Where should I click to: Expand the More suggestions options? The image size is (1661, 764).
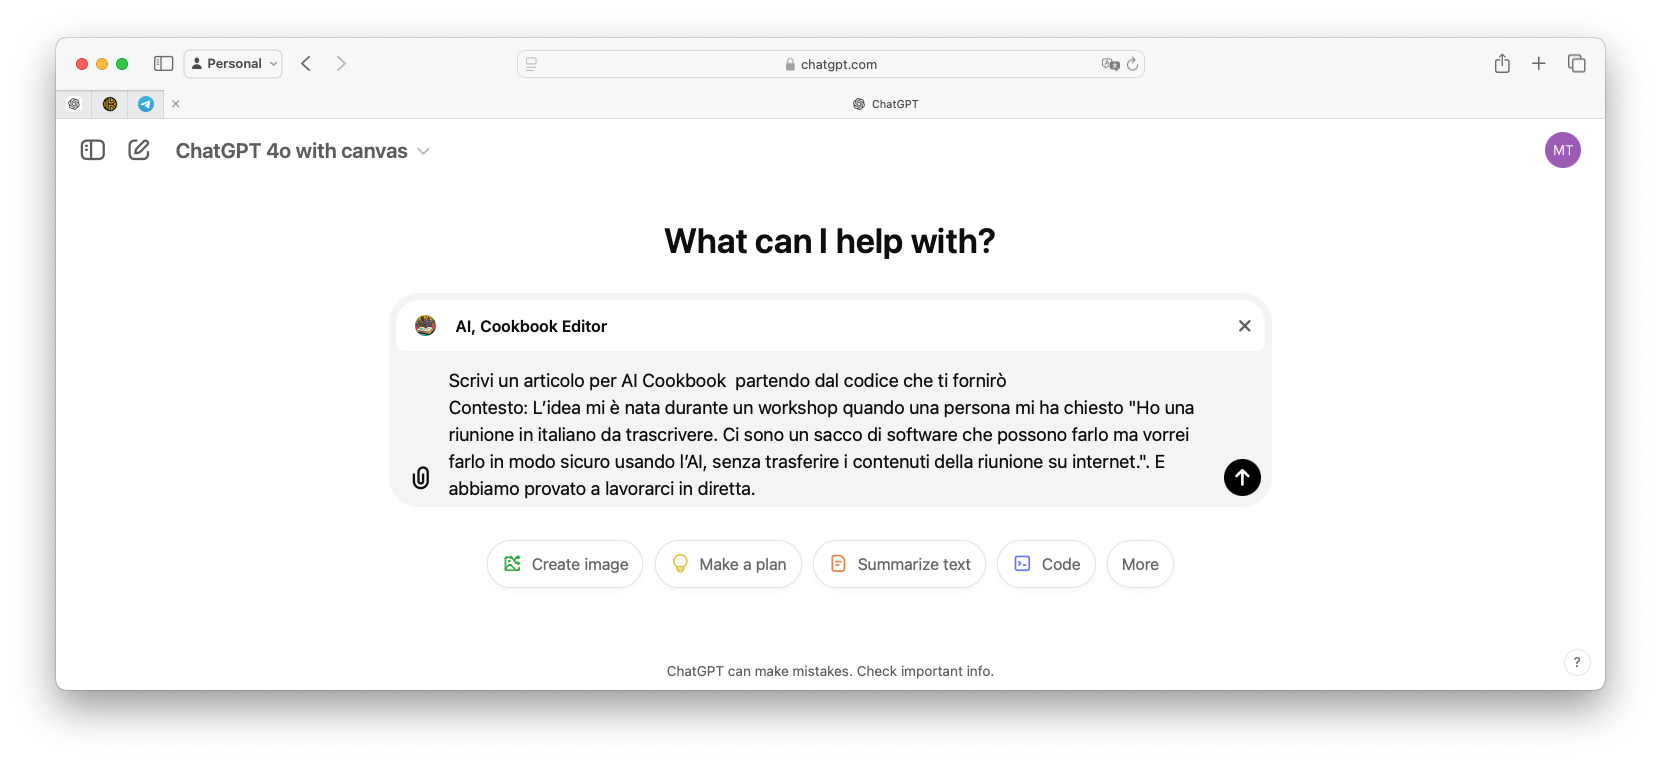coord(1140,564)
